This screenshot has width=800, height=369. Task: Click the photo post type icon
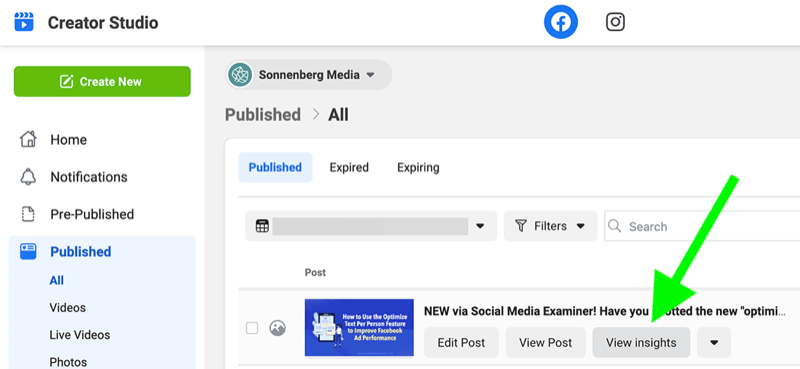coord(278,328)
